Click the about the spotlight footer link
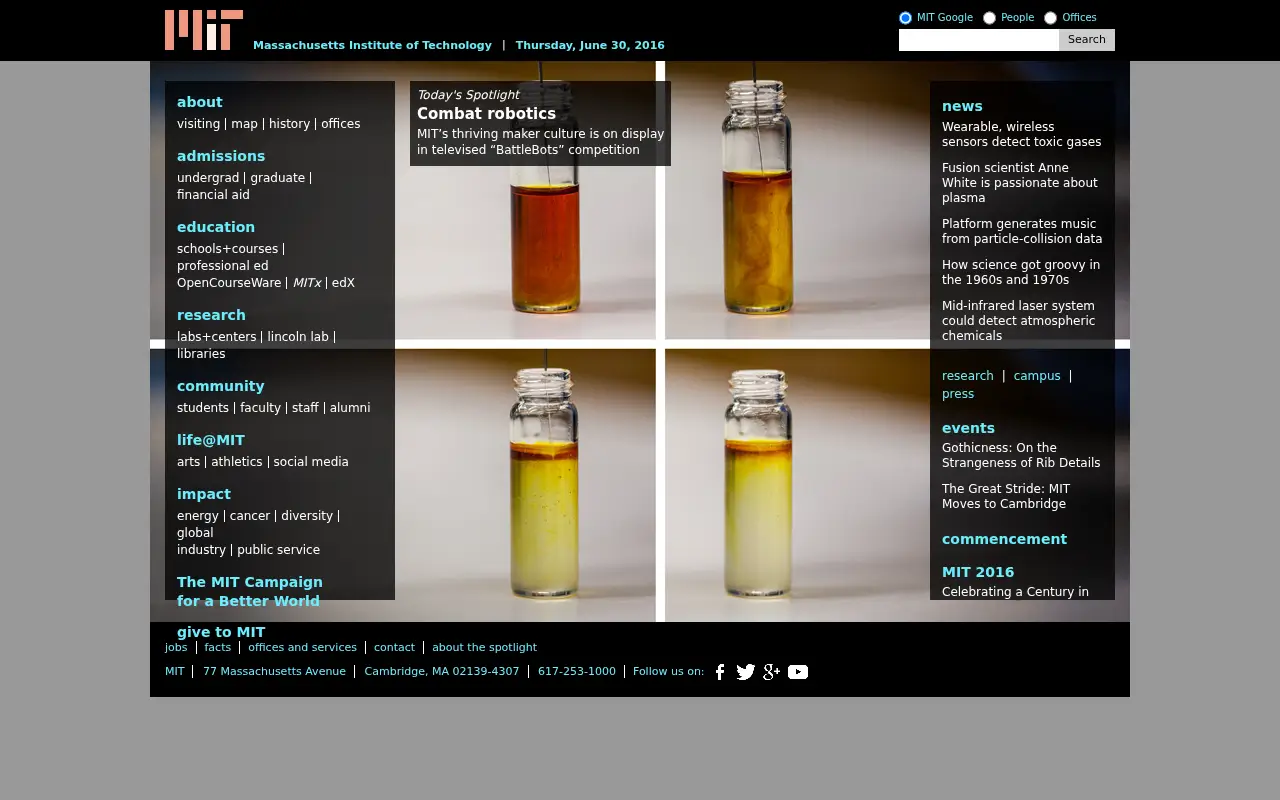This screenshot has height=800, width=1280. pos(484,647)
